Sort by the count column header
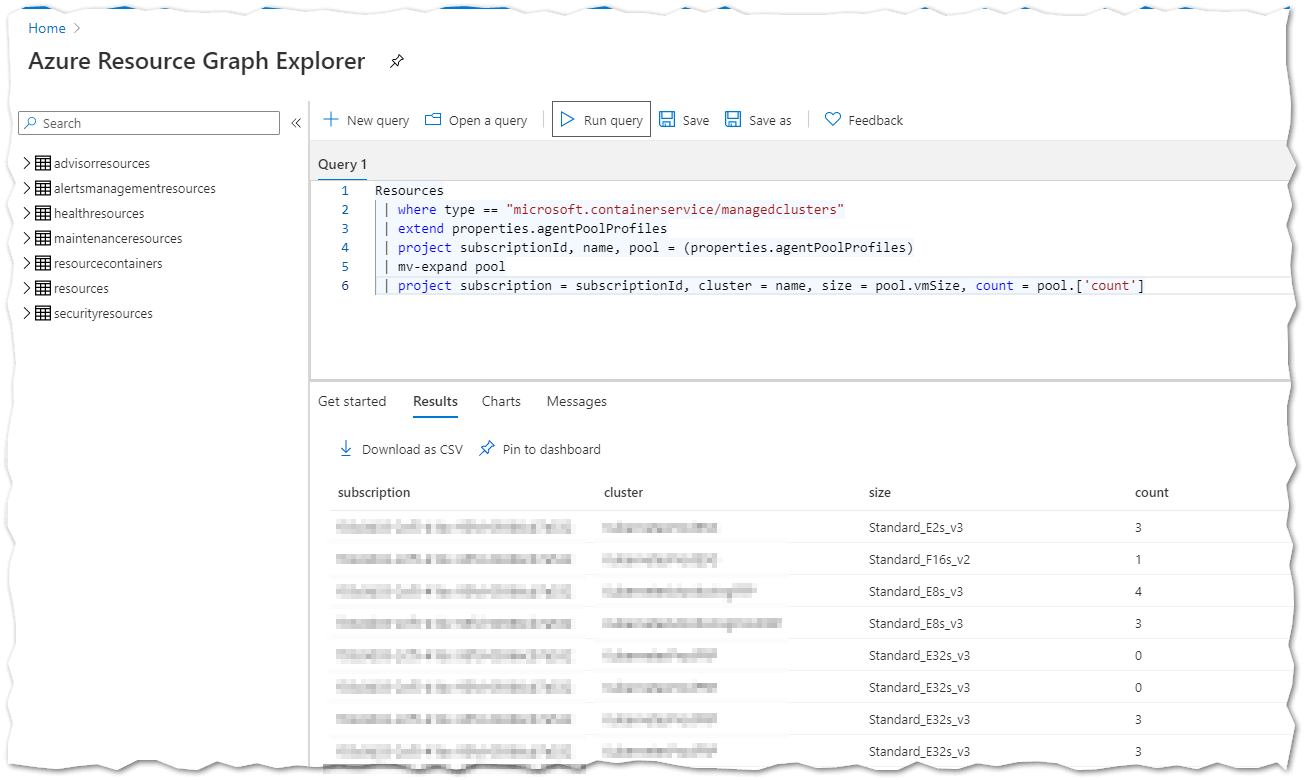1306x780 pixels. pyautogui.click(x=1152, y=492)
